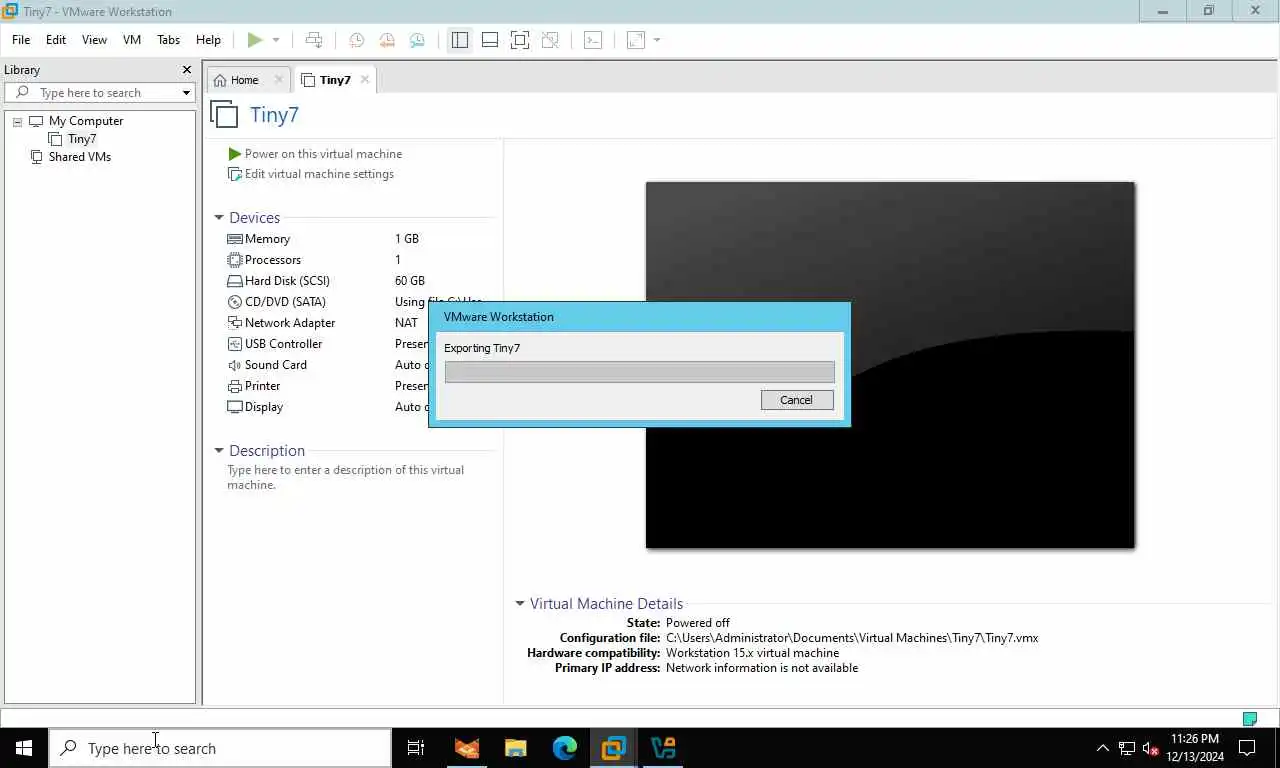Open the Windows Start menu

[24, 748]
